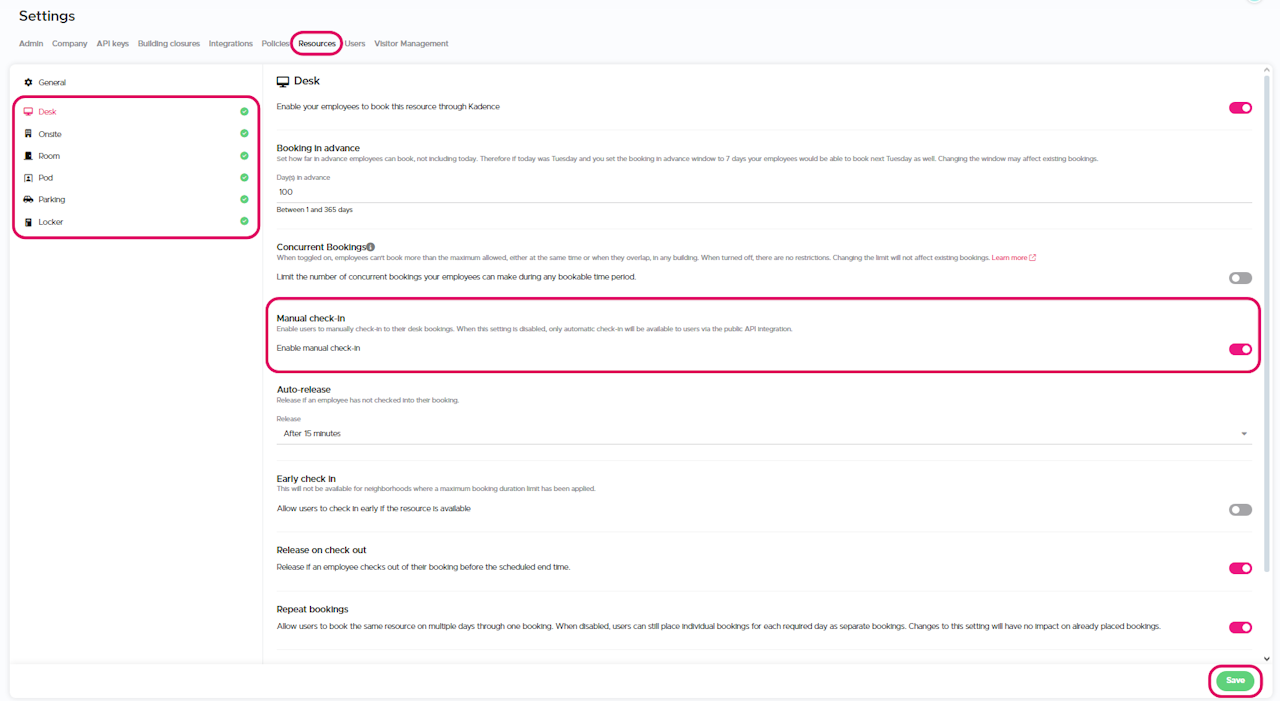1280x701 pixels.
Task: Open the Users tab
Action: tap(355, 44)
